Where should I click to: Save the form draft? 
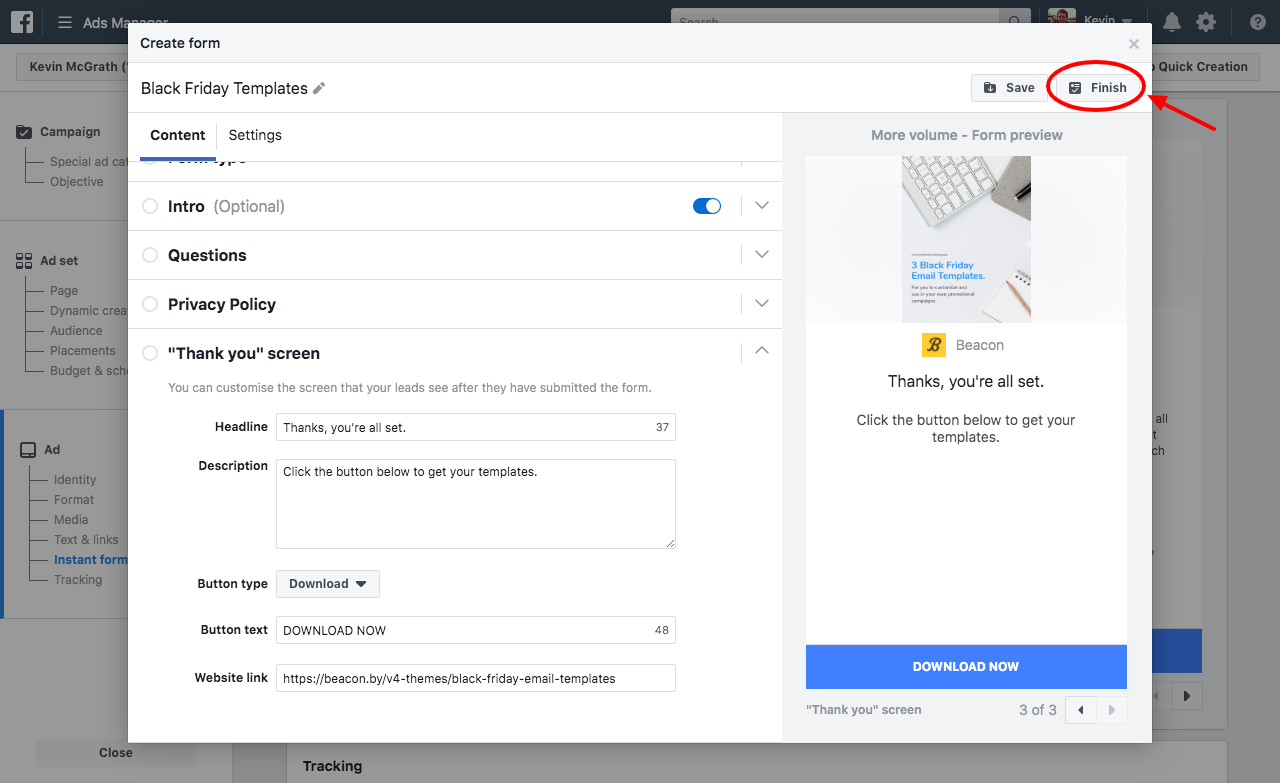(x=1009, y=88)
